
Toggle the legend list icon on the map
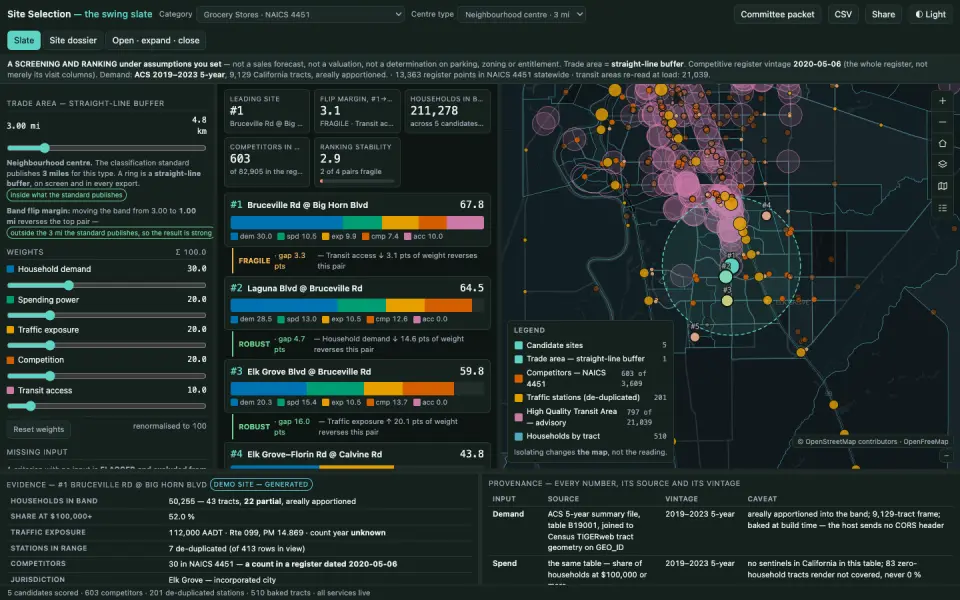pos(942,208)
